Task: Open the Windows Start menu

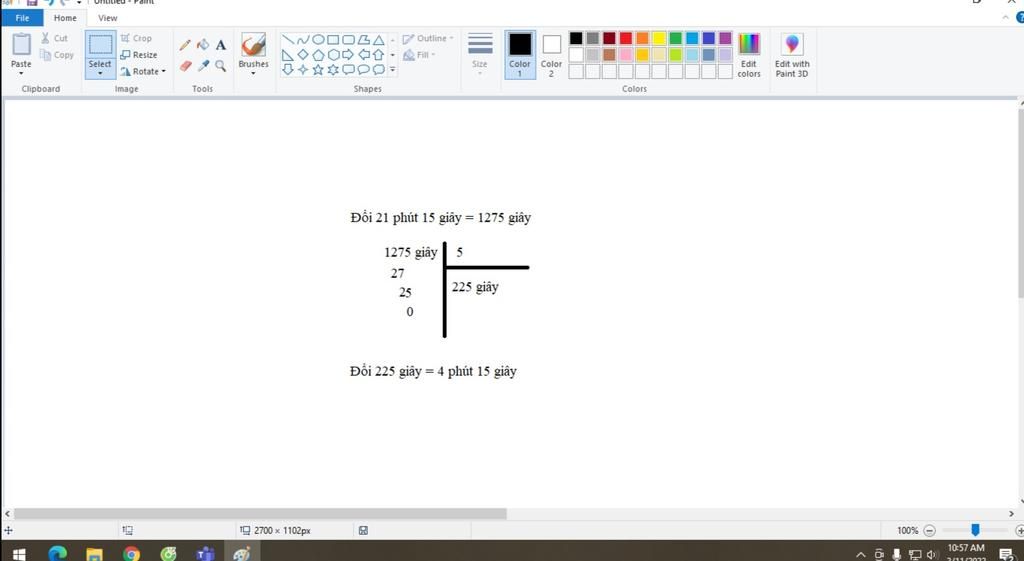Action: tap(18, 554)
